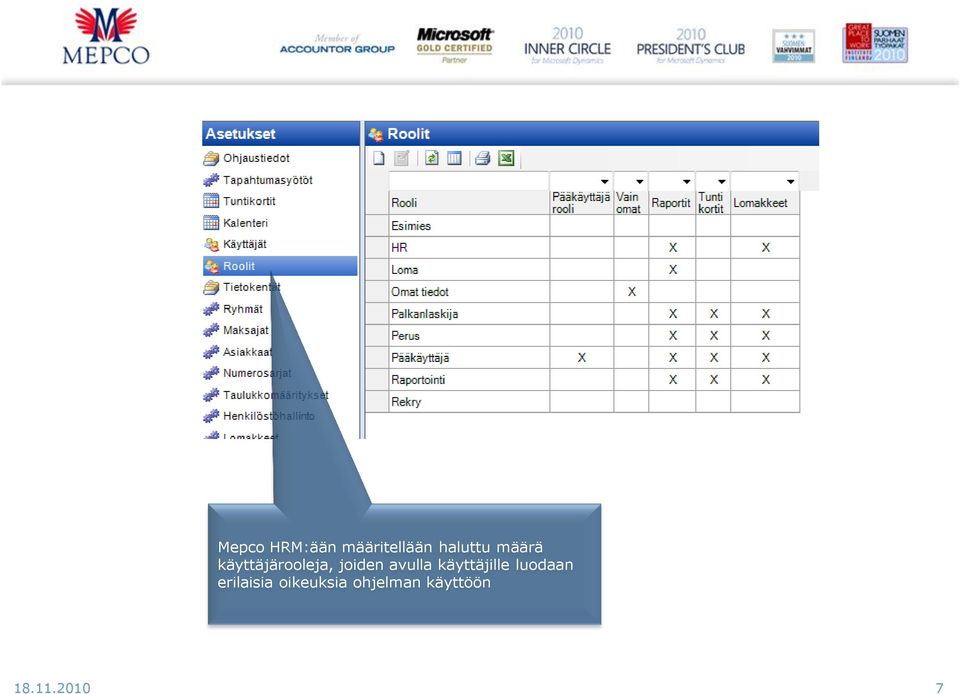
Task: Click the "Loma" role name
Action: pyautogui.click(x=405, y=270)
